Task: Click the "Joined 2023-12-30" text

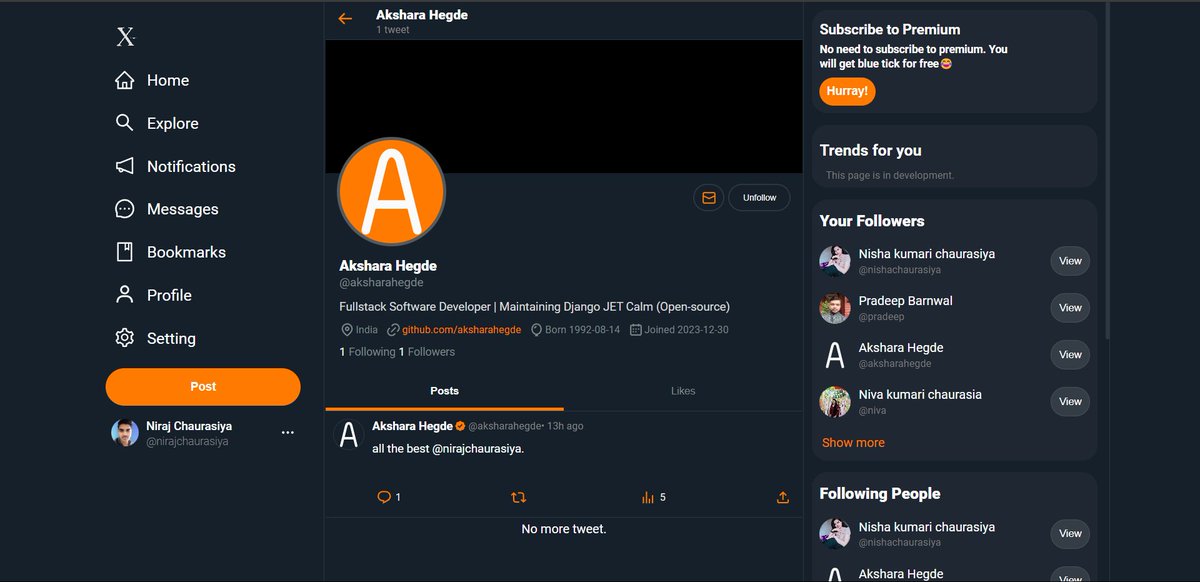Action: [686, 330]
